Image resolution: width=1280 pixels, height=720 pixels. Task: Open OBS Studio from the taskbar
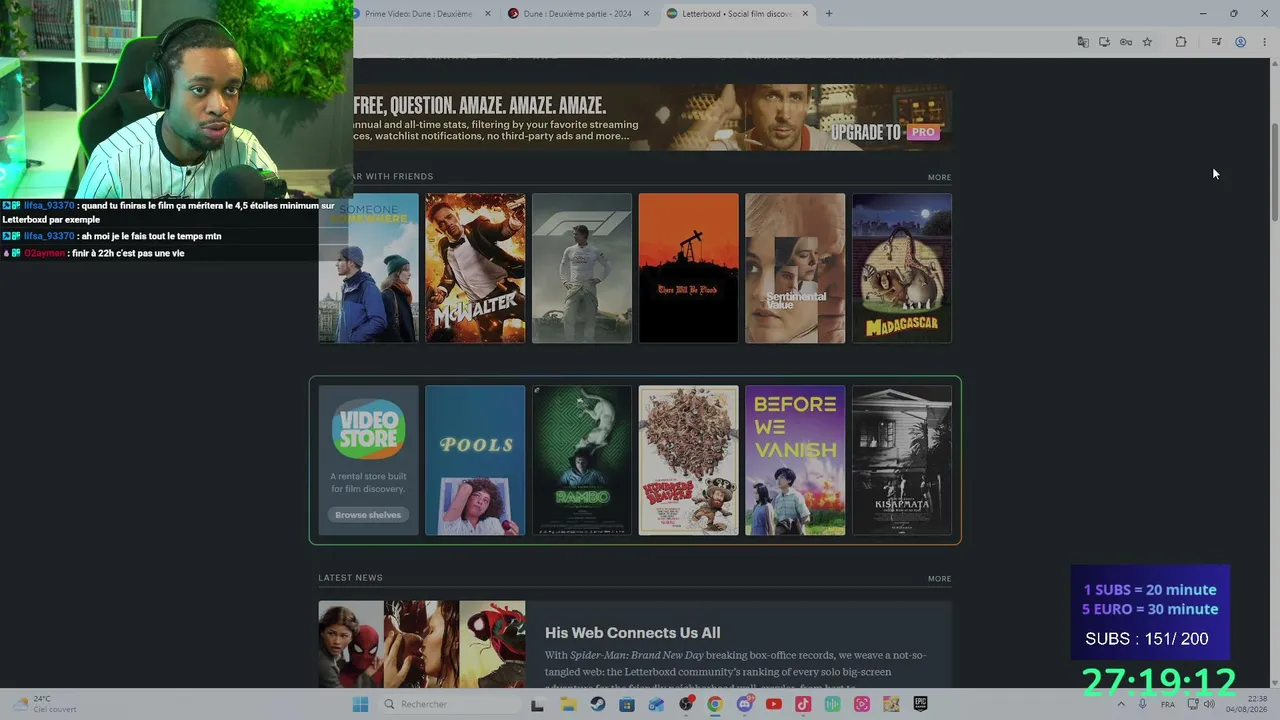tap(686, 704)
